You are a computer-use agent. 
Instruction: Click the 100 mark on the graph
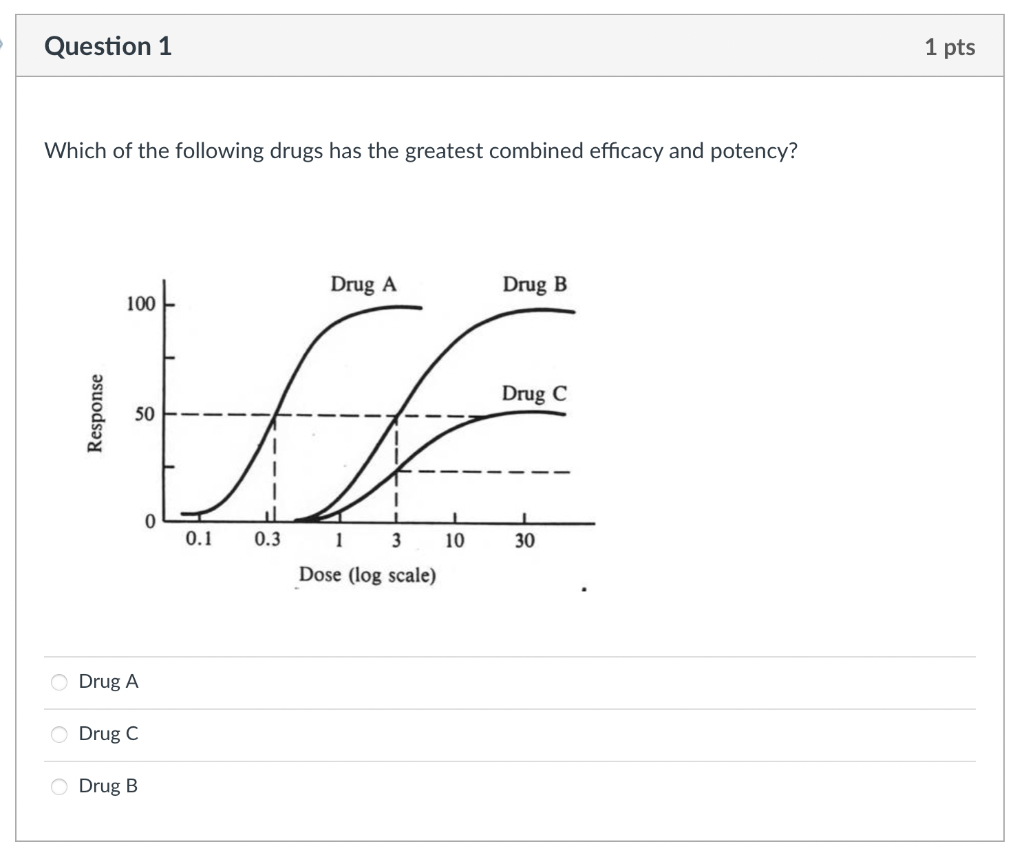pos(141,302)
